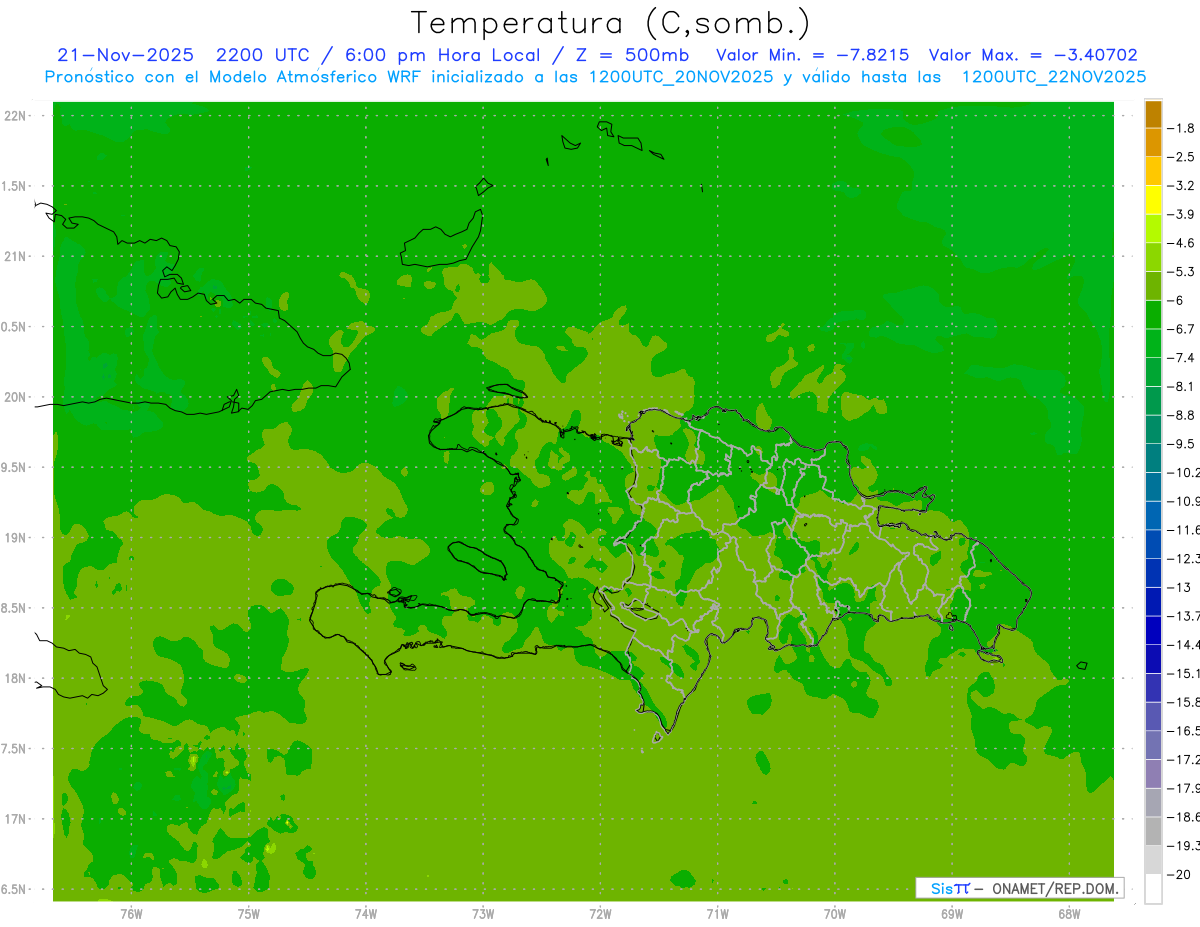The width and height of the screenshot is (1200, 927).
Task: Click the valid-until time '1200UTC_22NOV2025'
Action: 1053,77
